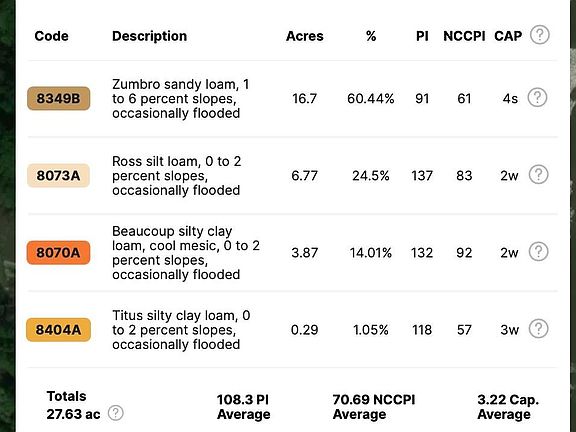Open help icon in 8073A row
Viewport: 576px width, 432px height.
539,174
